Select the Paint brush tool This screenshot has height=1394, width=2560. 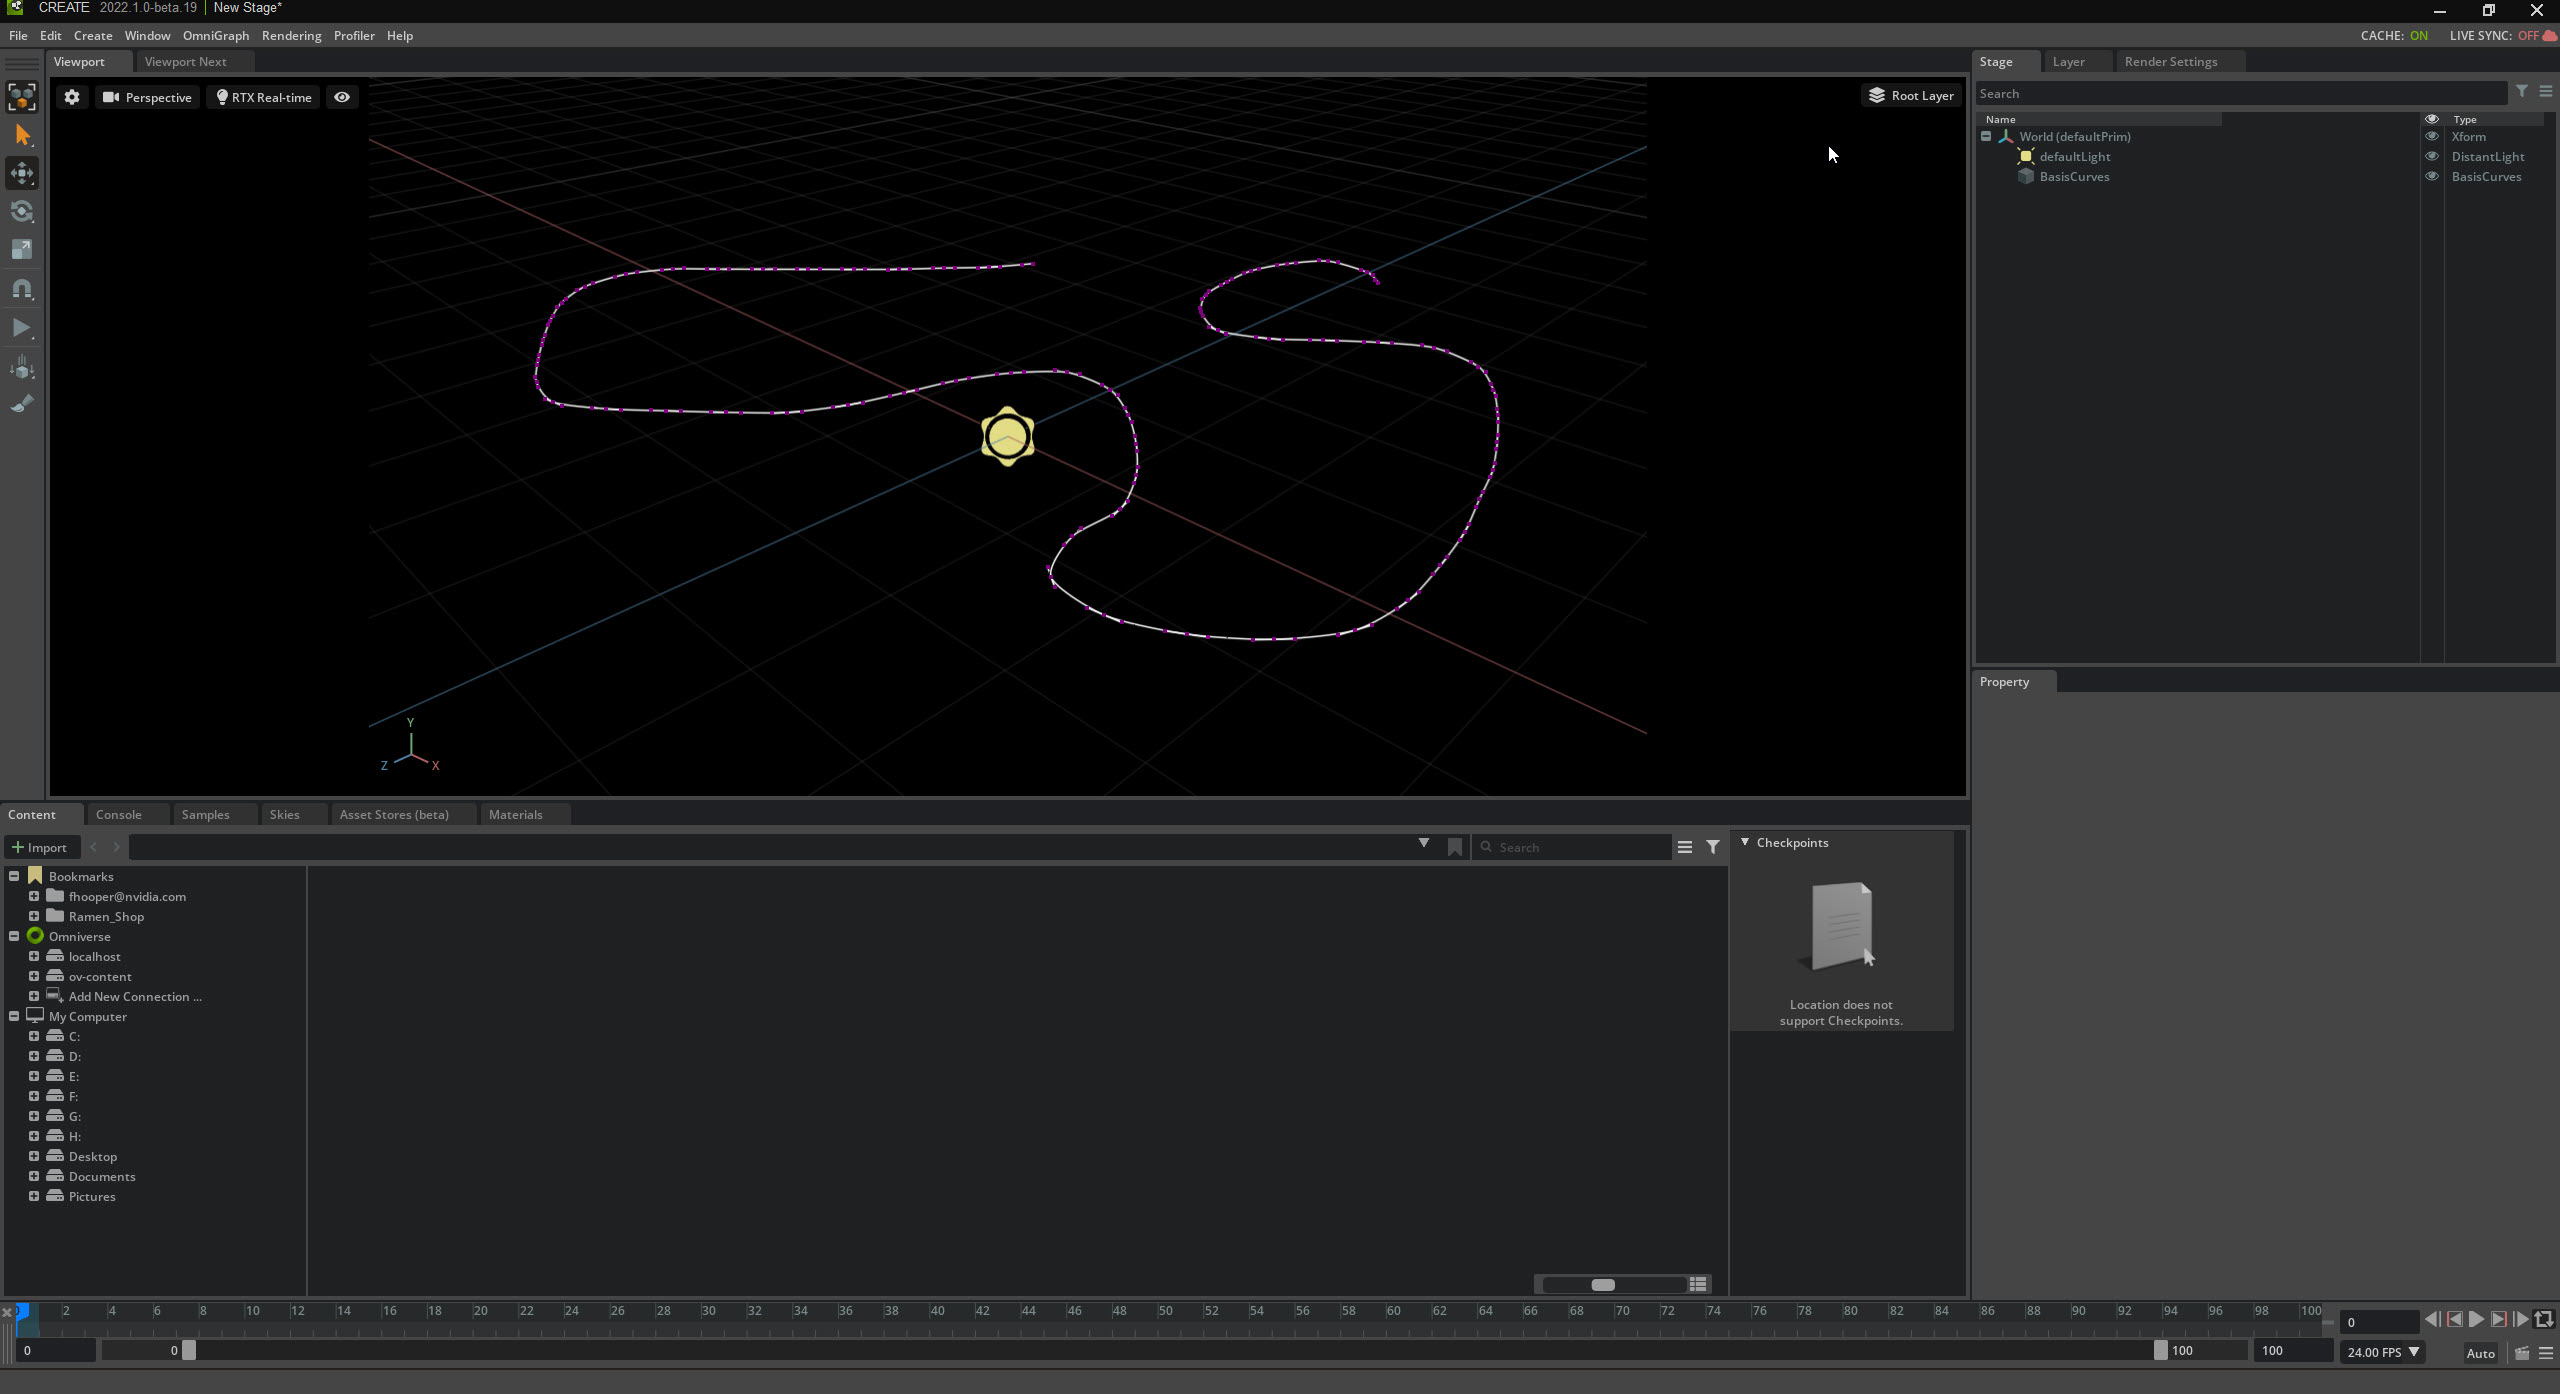(22, 403)
